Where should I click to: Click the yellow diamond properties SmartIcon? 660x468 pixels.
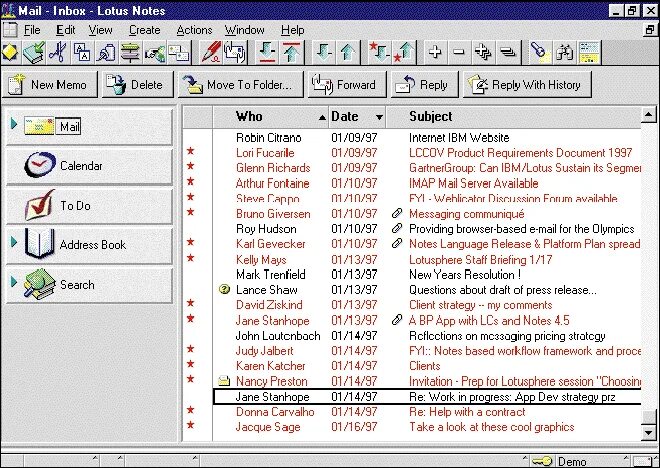(x=10, y=53)
